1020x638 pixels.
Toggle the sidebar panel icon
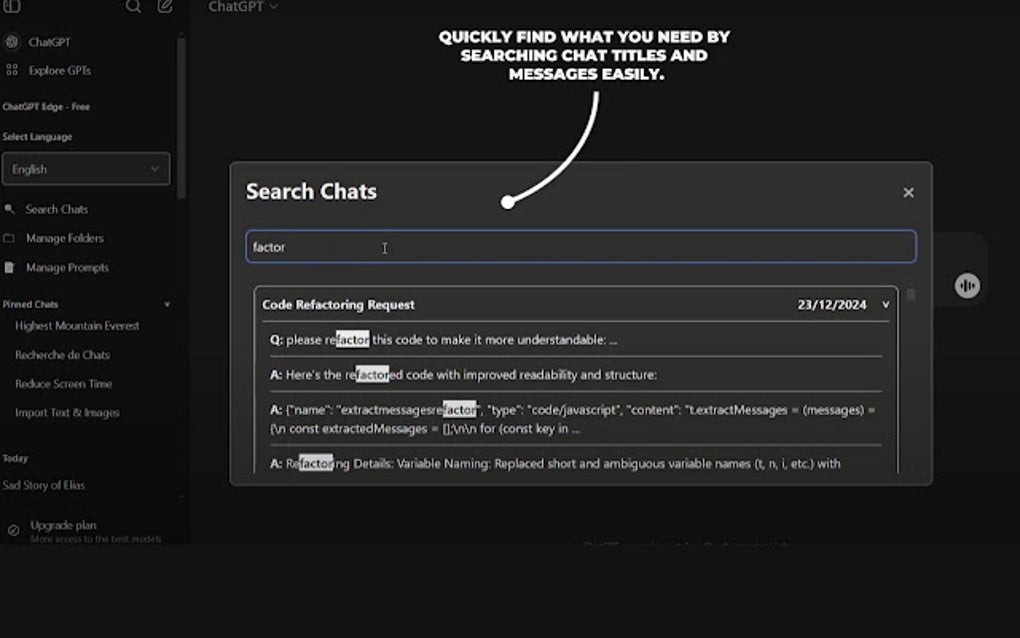click(12, 7)
